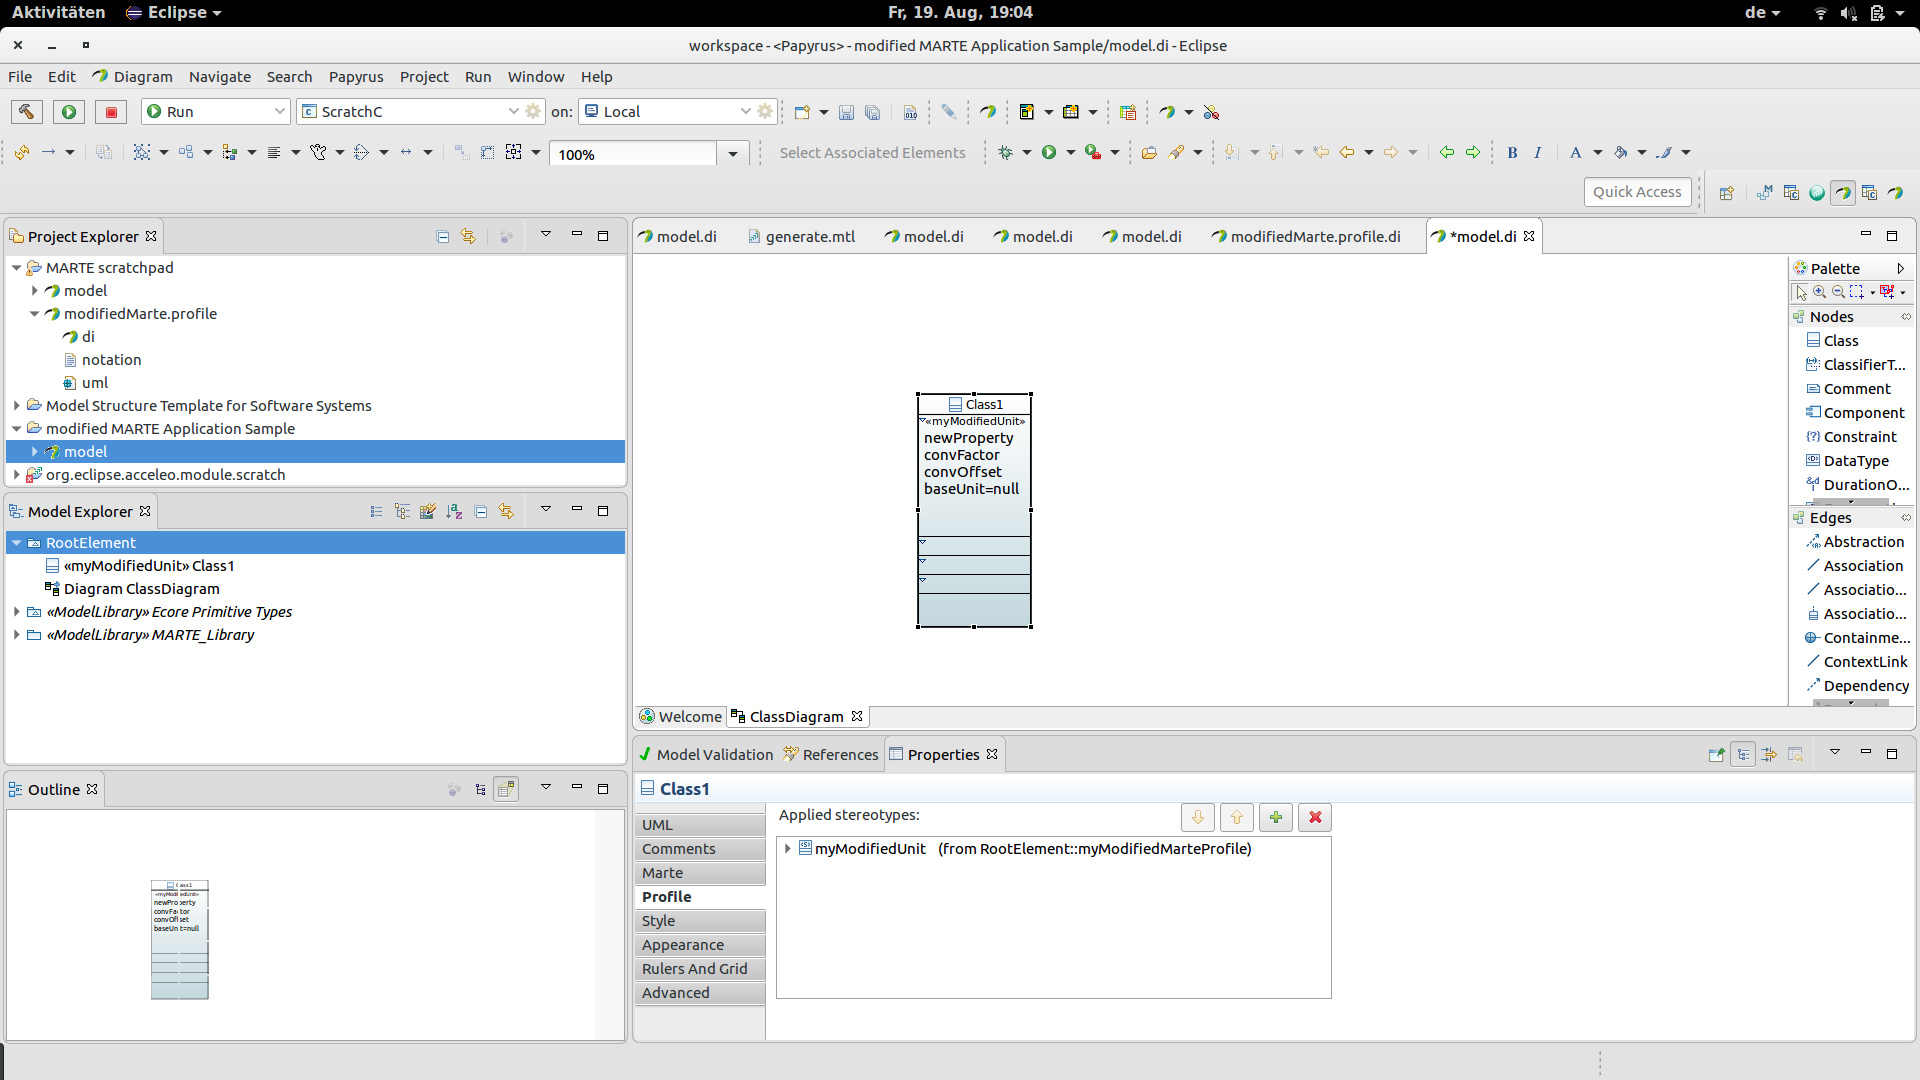Click the Align text icon in diagram toolbar
Image resolution: width=1920 pixels, height=1080 pixels.
pyautogui.click(x=274, y=153)
